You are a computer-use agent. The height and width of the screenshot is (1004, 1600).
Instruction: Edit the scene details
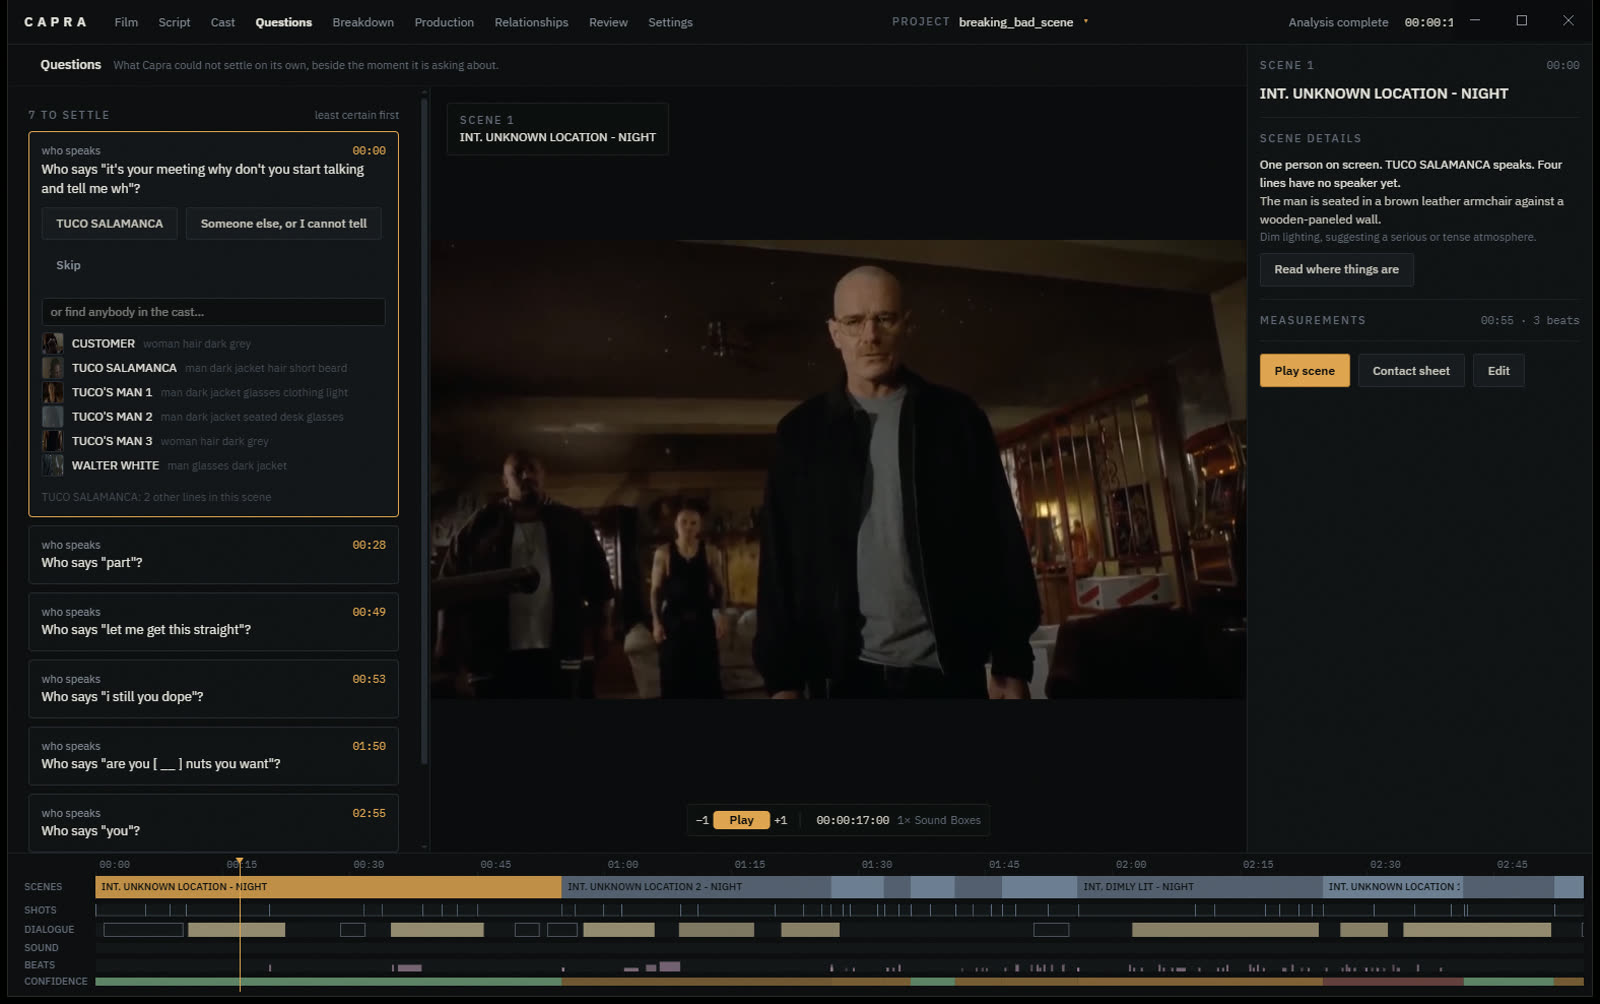click(1498, 371)
